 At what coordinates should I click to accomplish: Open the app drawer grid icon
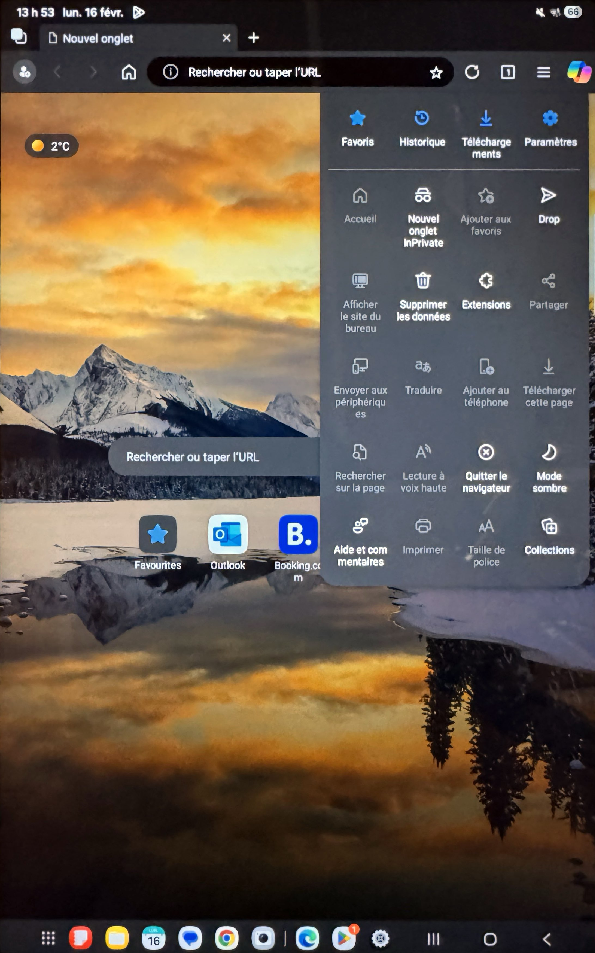48,938
